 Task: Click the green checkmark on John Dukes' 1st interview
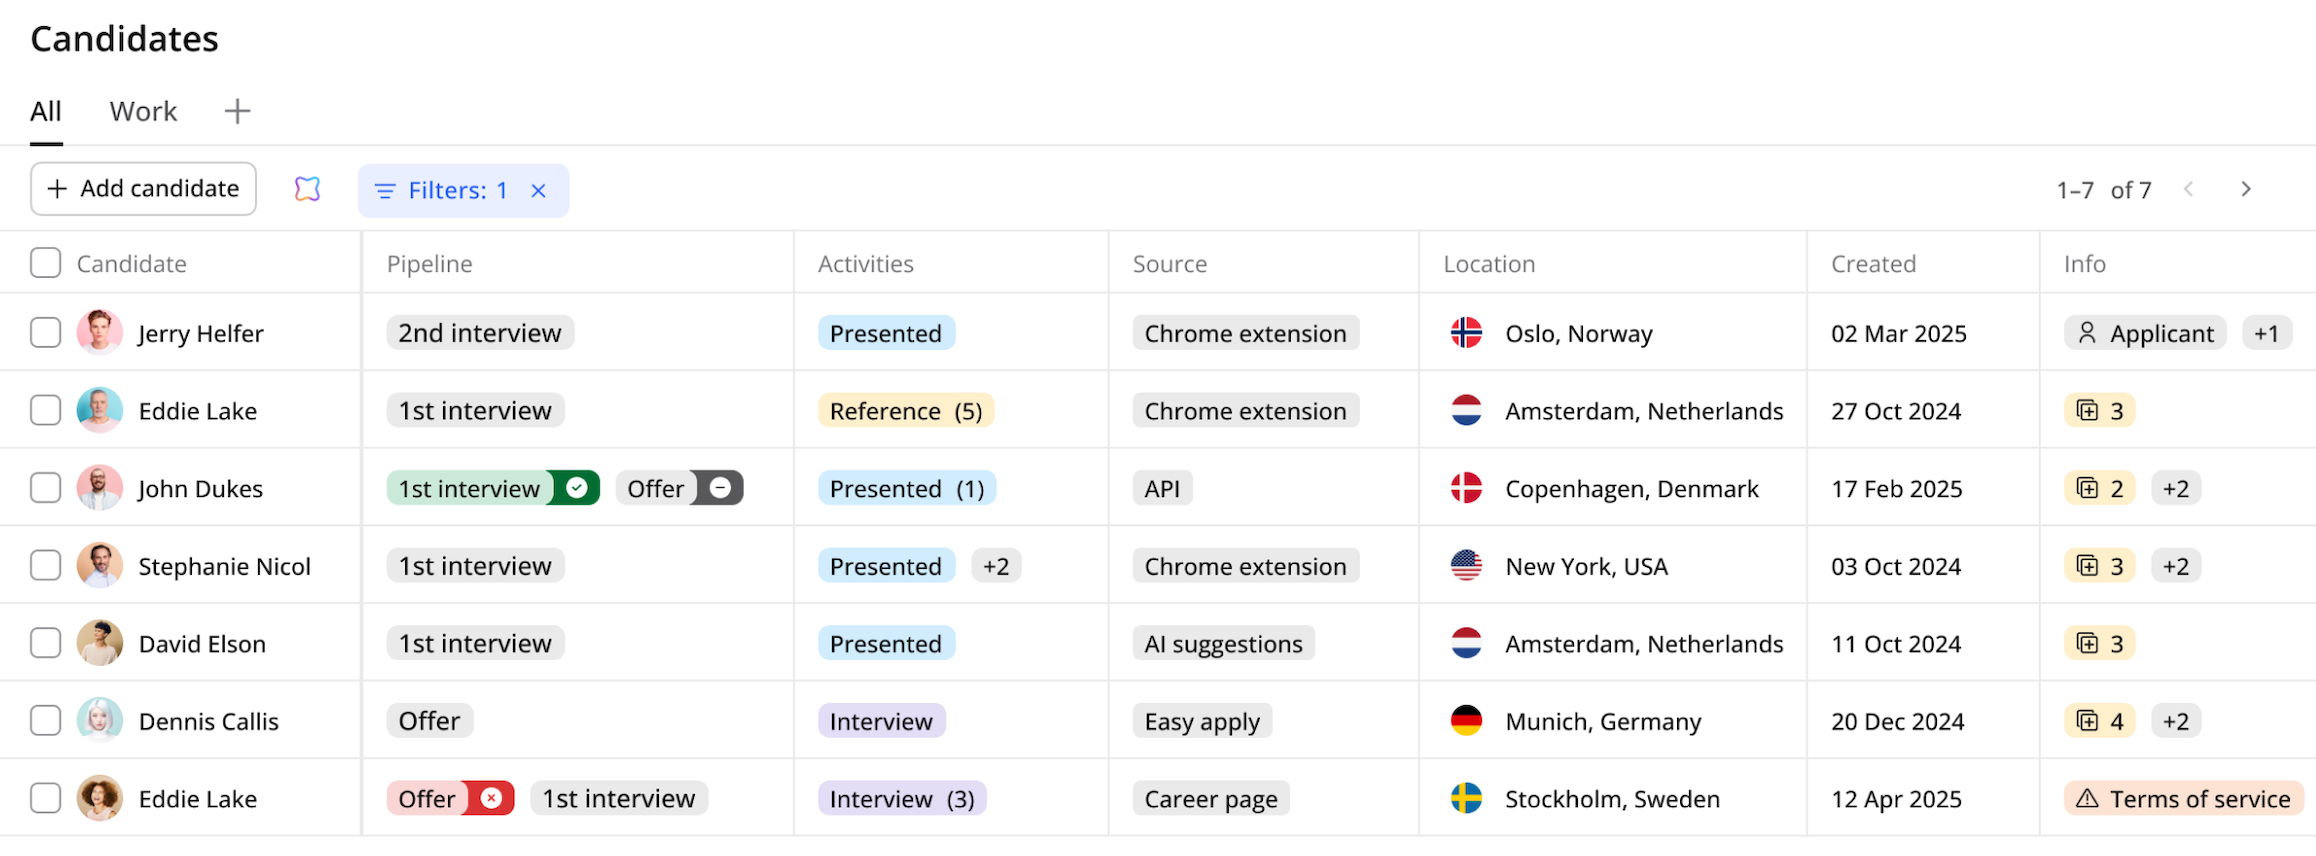[x=577, y=488]
